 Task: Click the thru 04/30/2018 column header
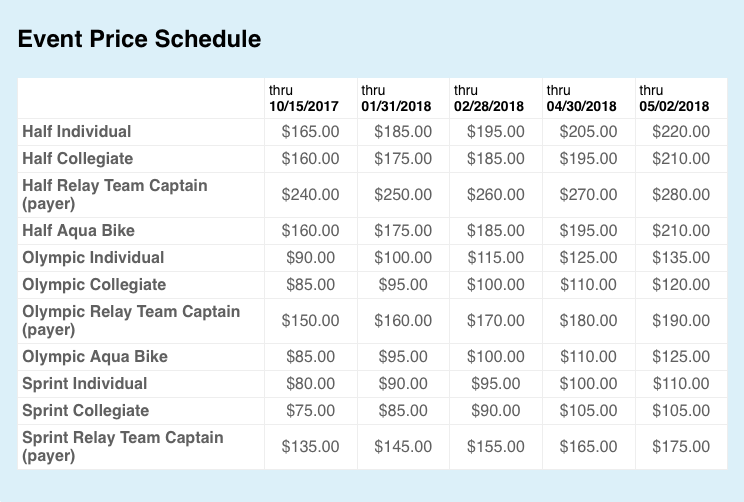click(x=581, y=98)
